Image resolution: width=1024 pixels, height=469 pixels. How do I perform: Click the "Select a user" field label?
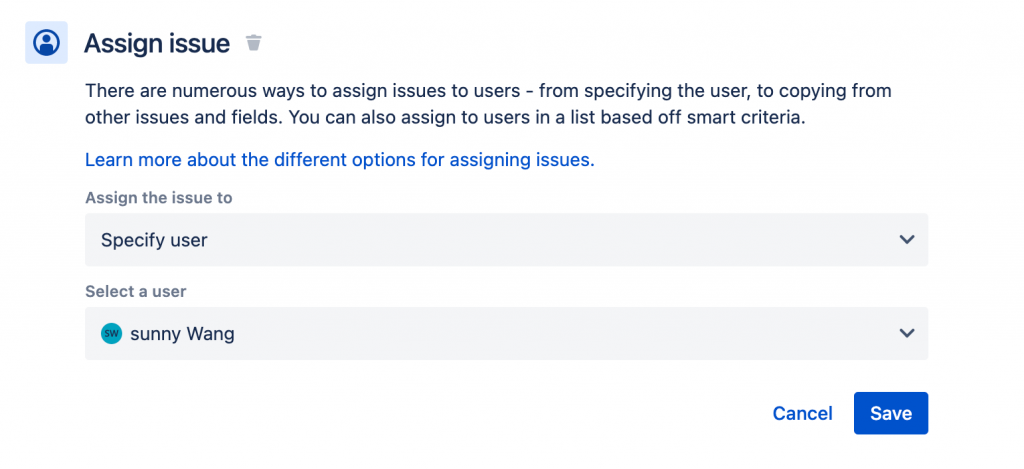point(136,292)
